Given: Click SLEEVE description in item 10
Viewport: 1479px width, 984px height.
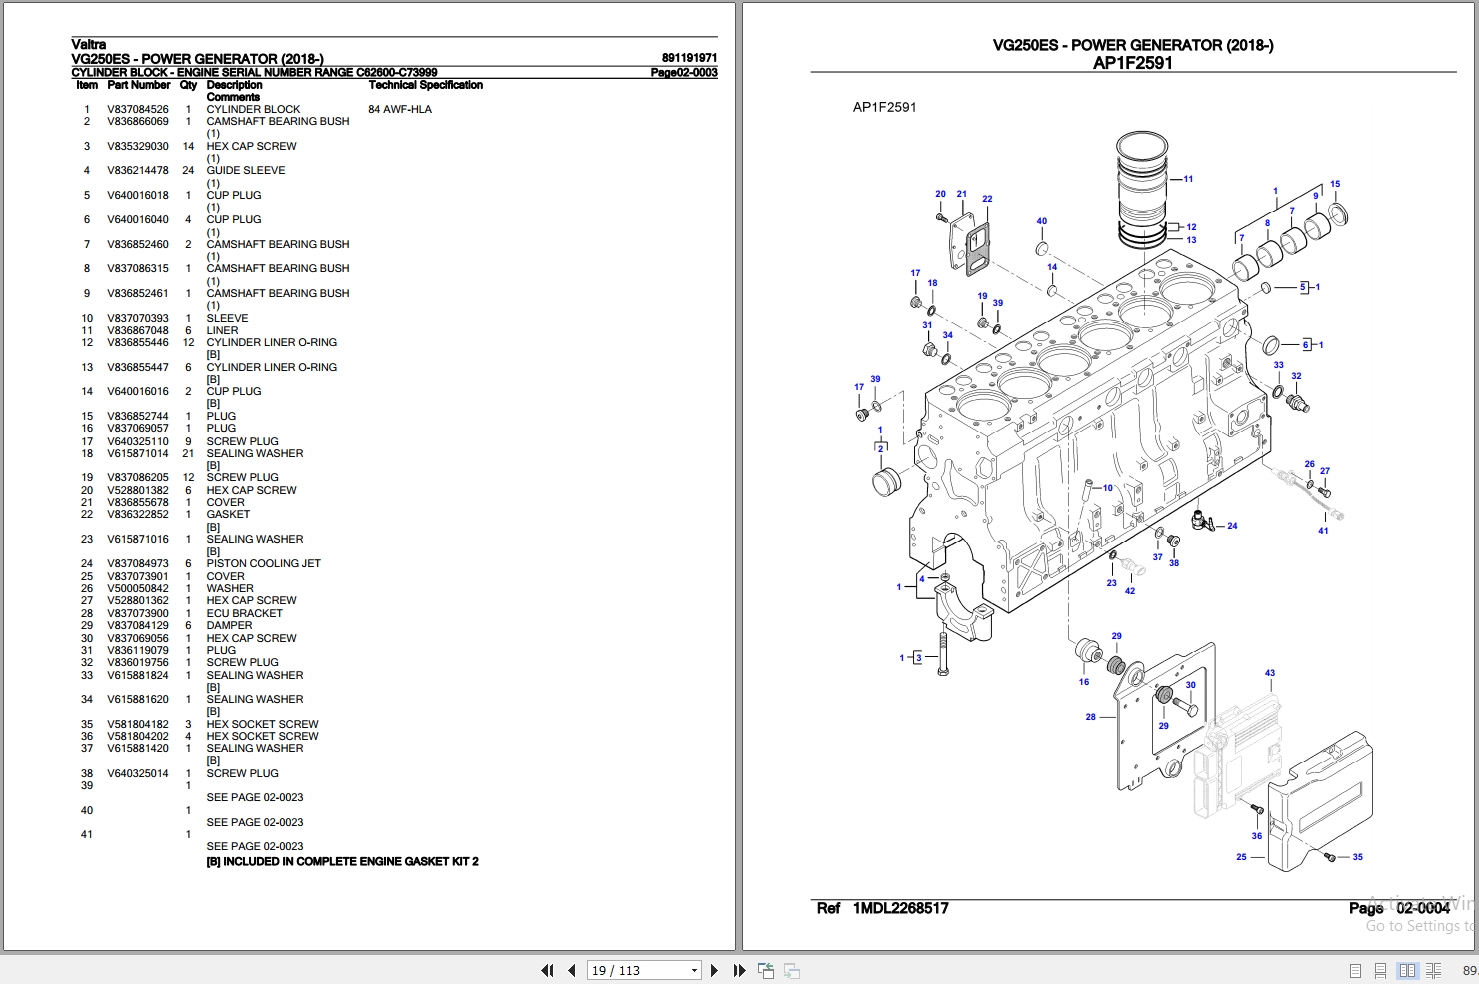Looking at the screenshot, I should click(x=227, y=318).
